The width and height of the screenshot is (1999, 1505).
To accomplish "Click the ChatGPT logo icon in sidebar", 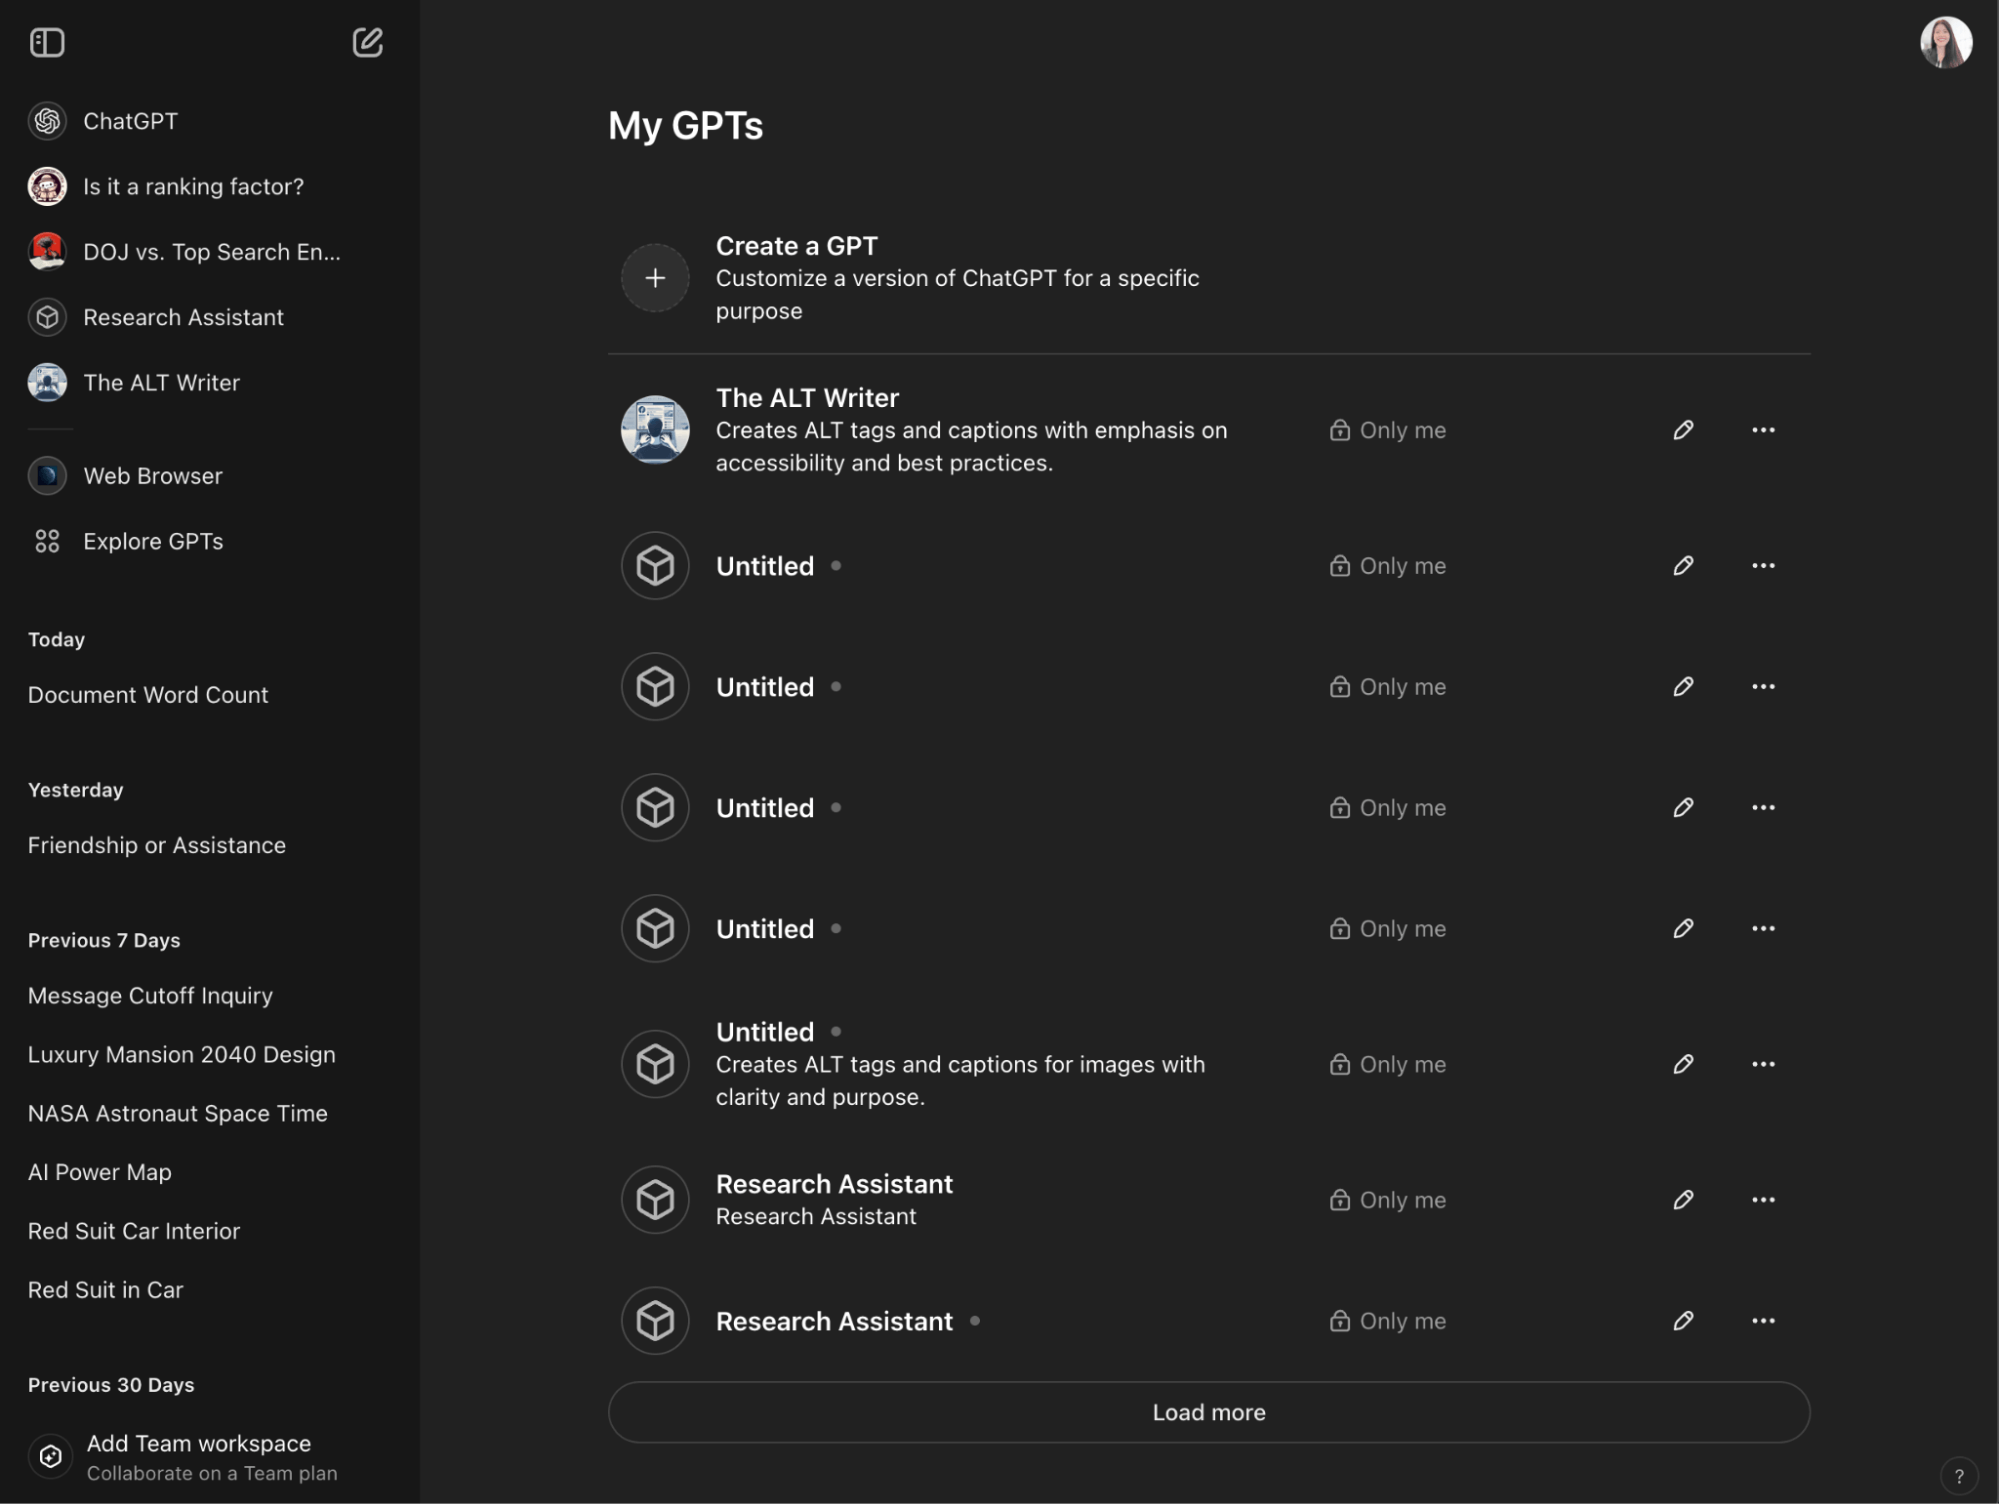I will pos(47,121).
